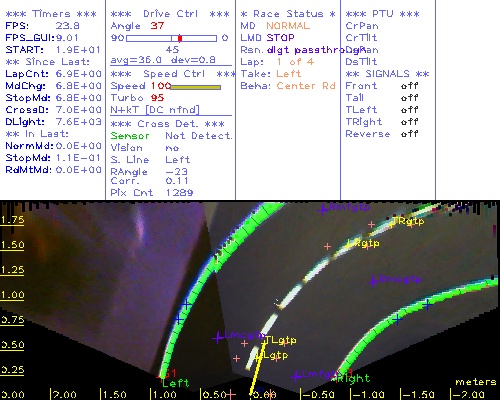500x400 pixels.
Task: Click the red marker on Angle slider
Action: [180, 38]
